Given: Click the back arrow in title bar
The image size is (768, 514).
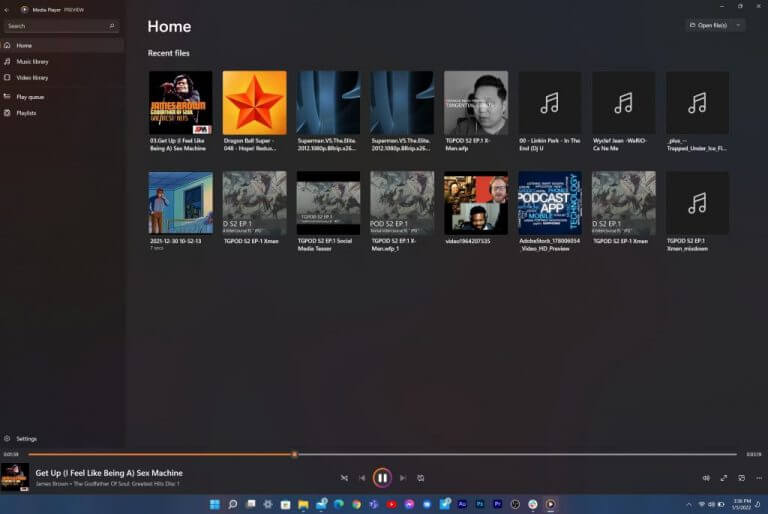Looking at the screenshot, I should tap(7, 10).
